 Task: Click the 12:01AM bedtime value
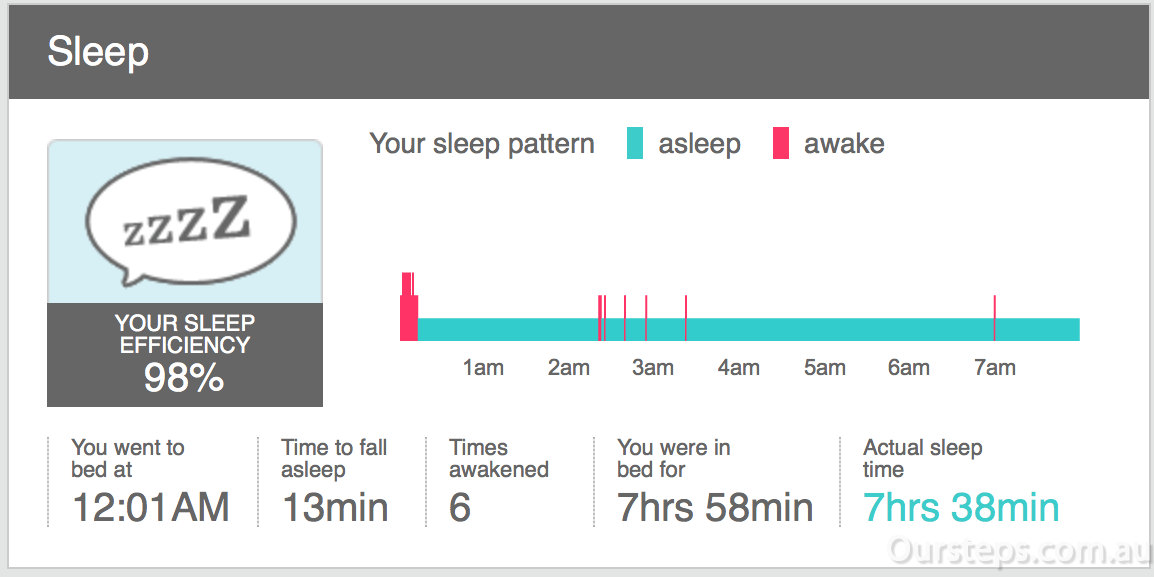coord(151,507)
